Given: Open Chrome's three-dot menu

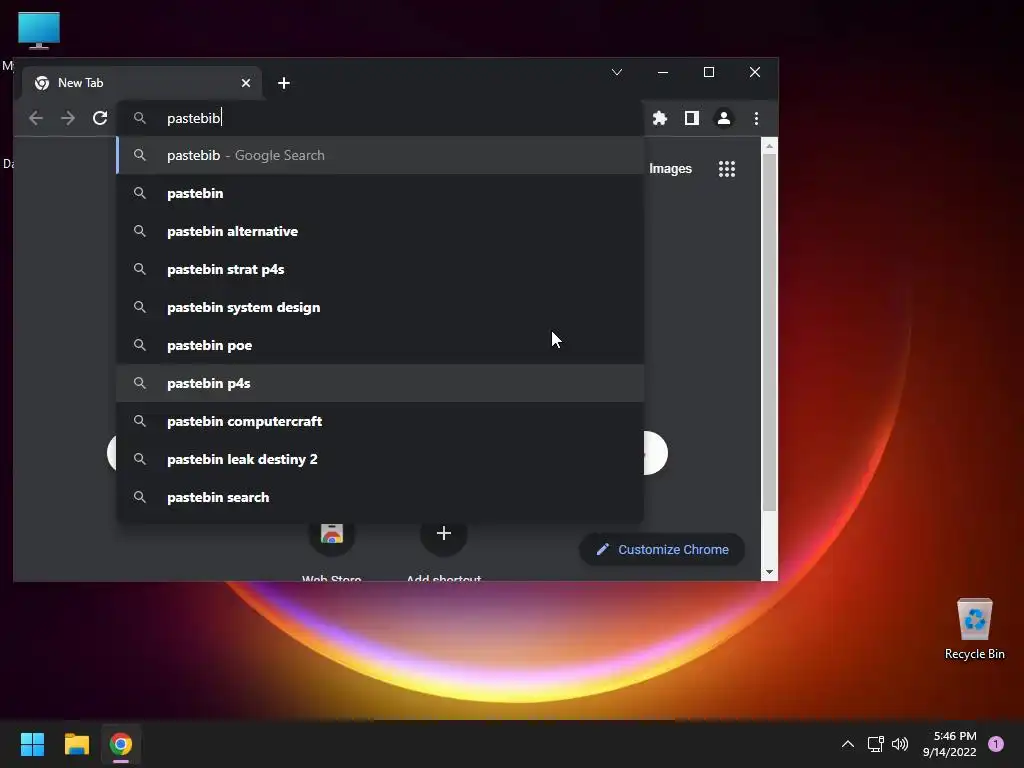Looking at the screenshot, I should pyautogui.click(x=756, y=118).
